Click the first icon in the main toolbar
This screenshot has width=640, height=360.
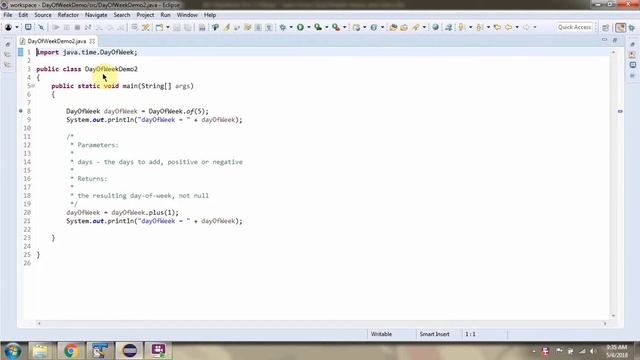coord(8,27)
